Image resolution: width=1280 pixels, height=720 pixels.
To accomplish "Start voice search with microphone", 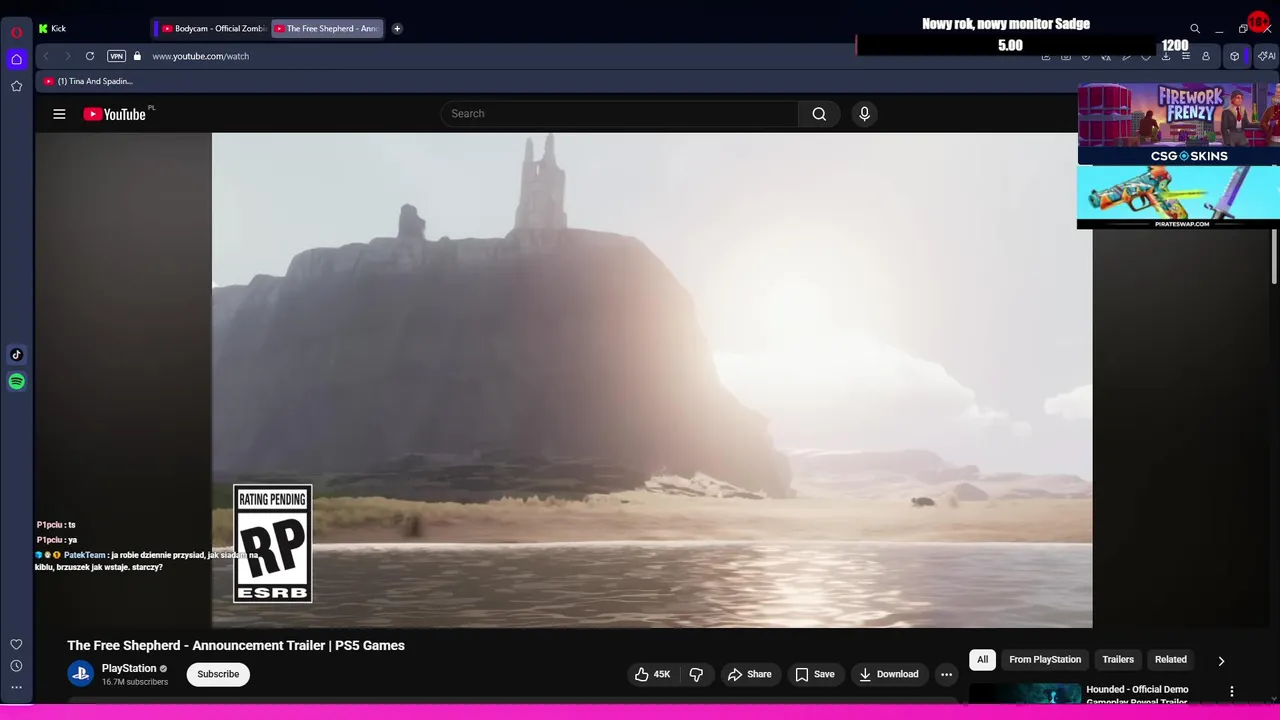I will click(x=865, y=114).
